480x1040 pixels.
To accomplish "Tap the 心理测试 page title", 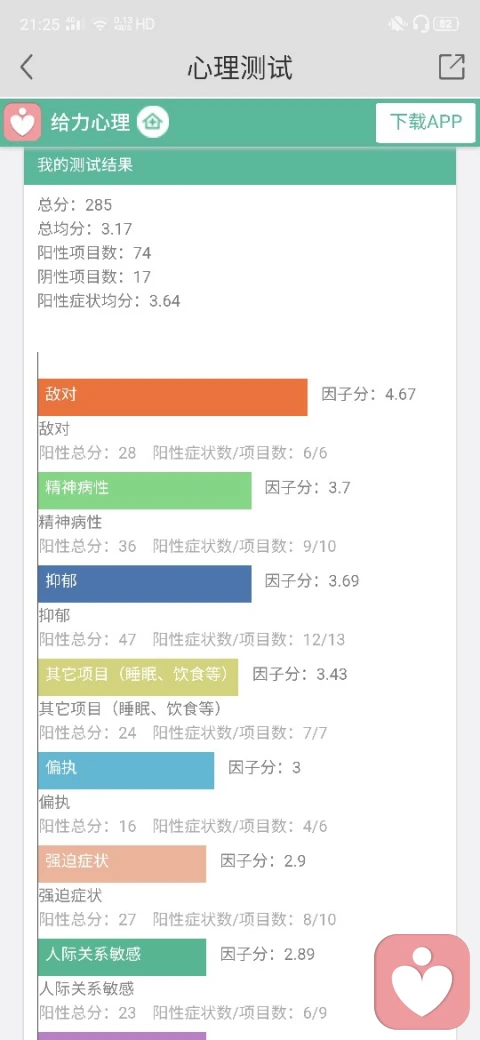I will 240,68.
